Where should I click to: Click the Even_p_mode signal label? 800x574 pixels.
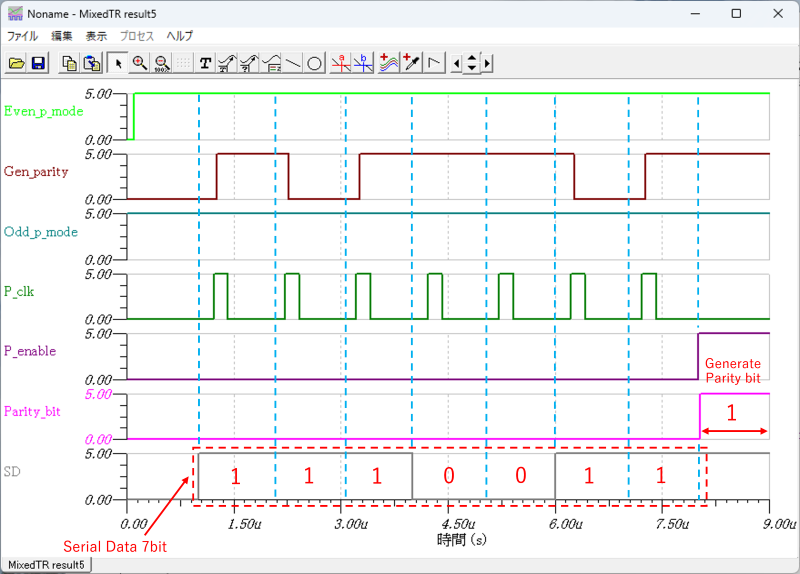point(43,111)
